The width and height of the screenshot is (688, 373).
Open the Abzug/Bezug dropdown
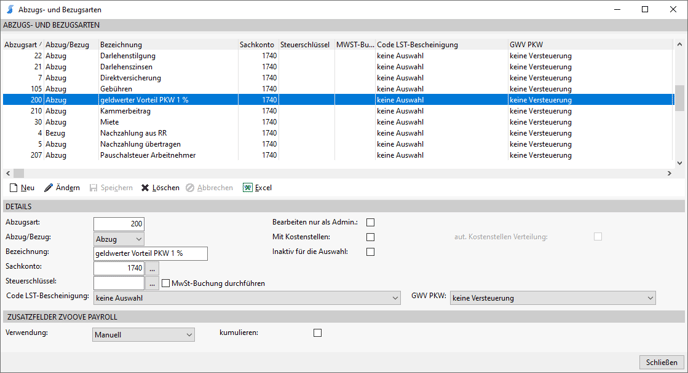point(118,239)
